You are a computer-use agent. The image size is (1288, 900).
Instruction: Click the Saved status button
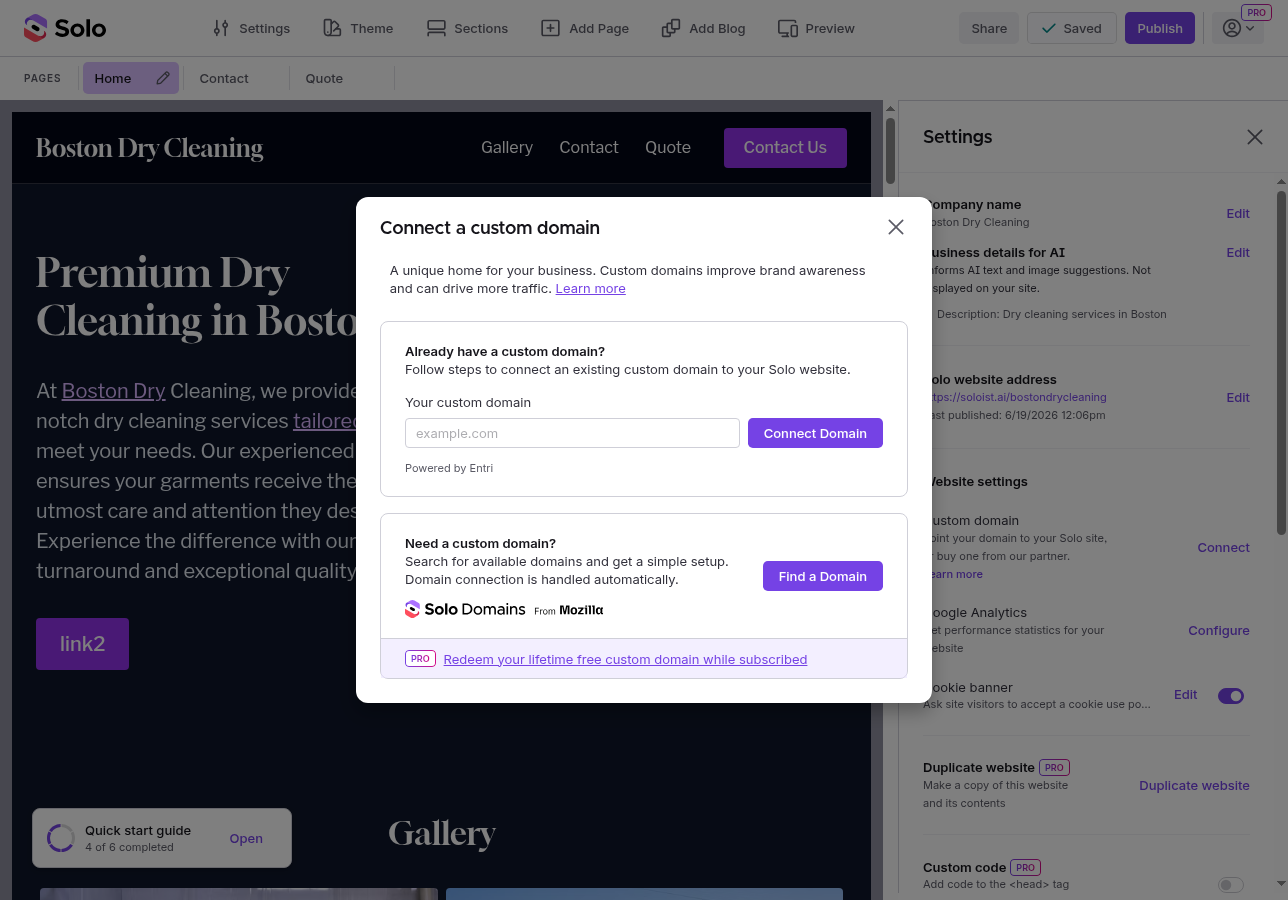[1071, 28]
